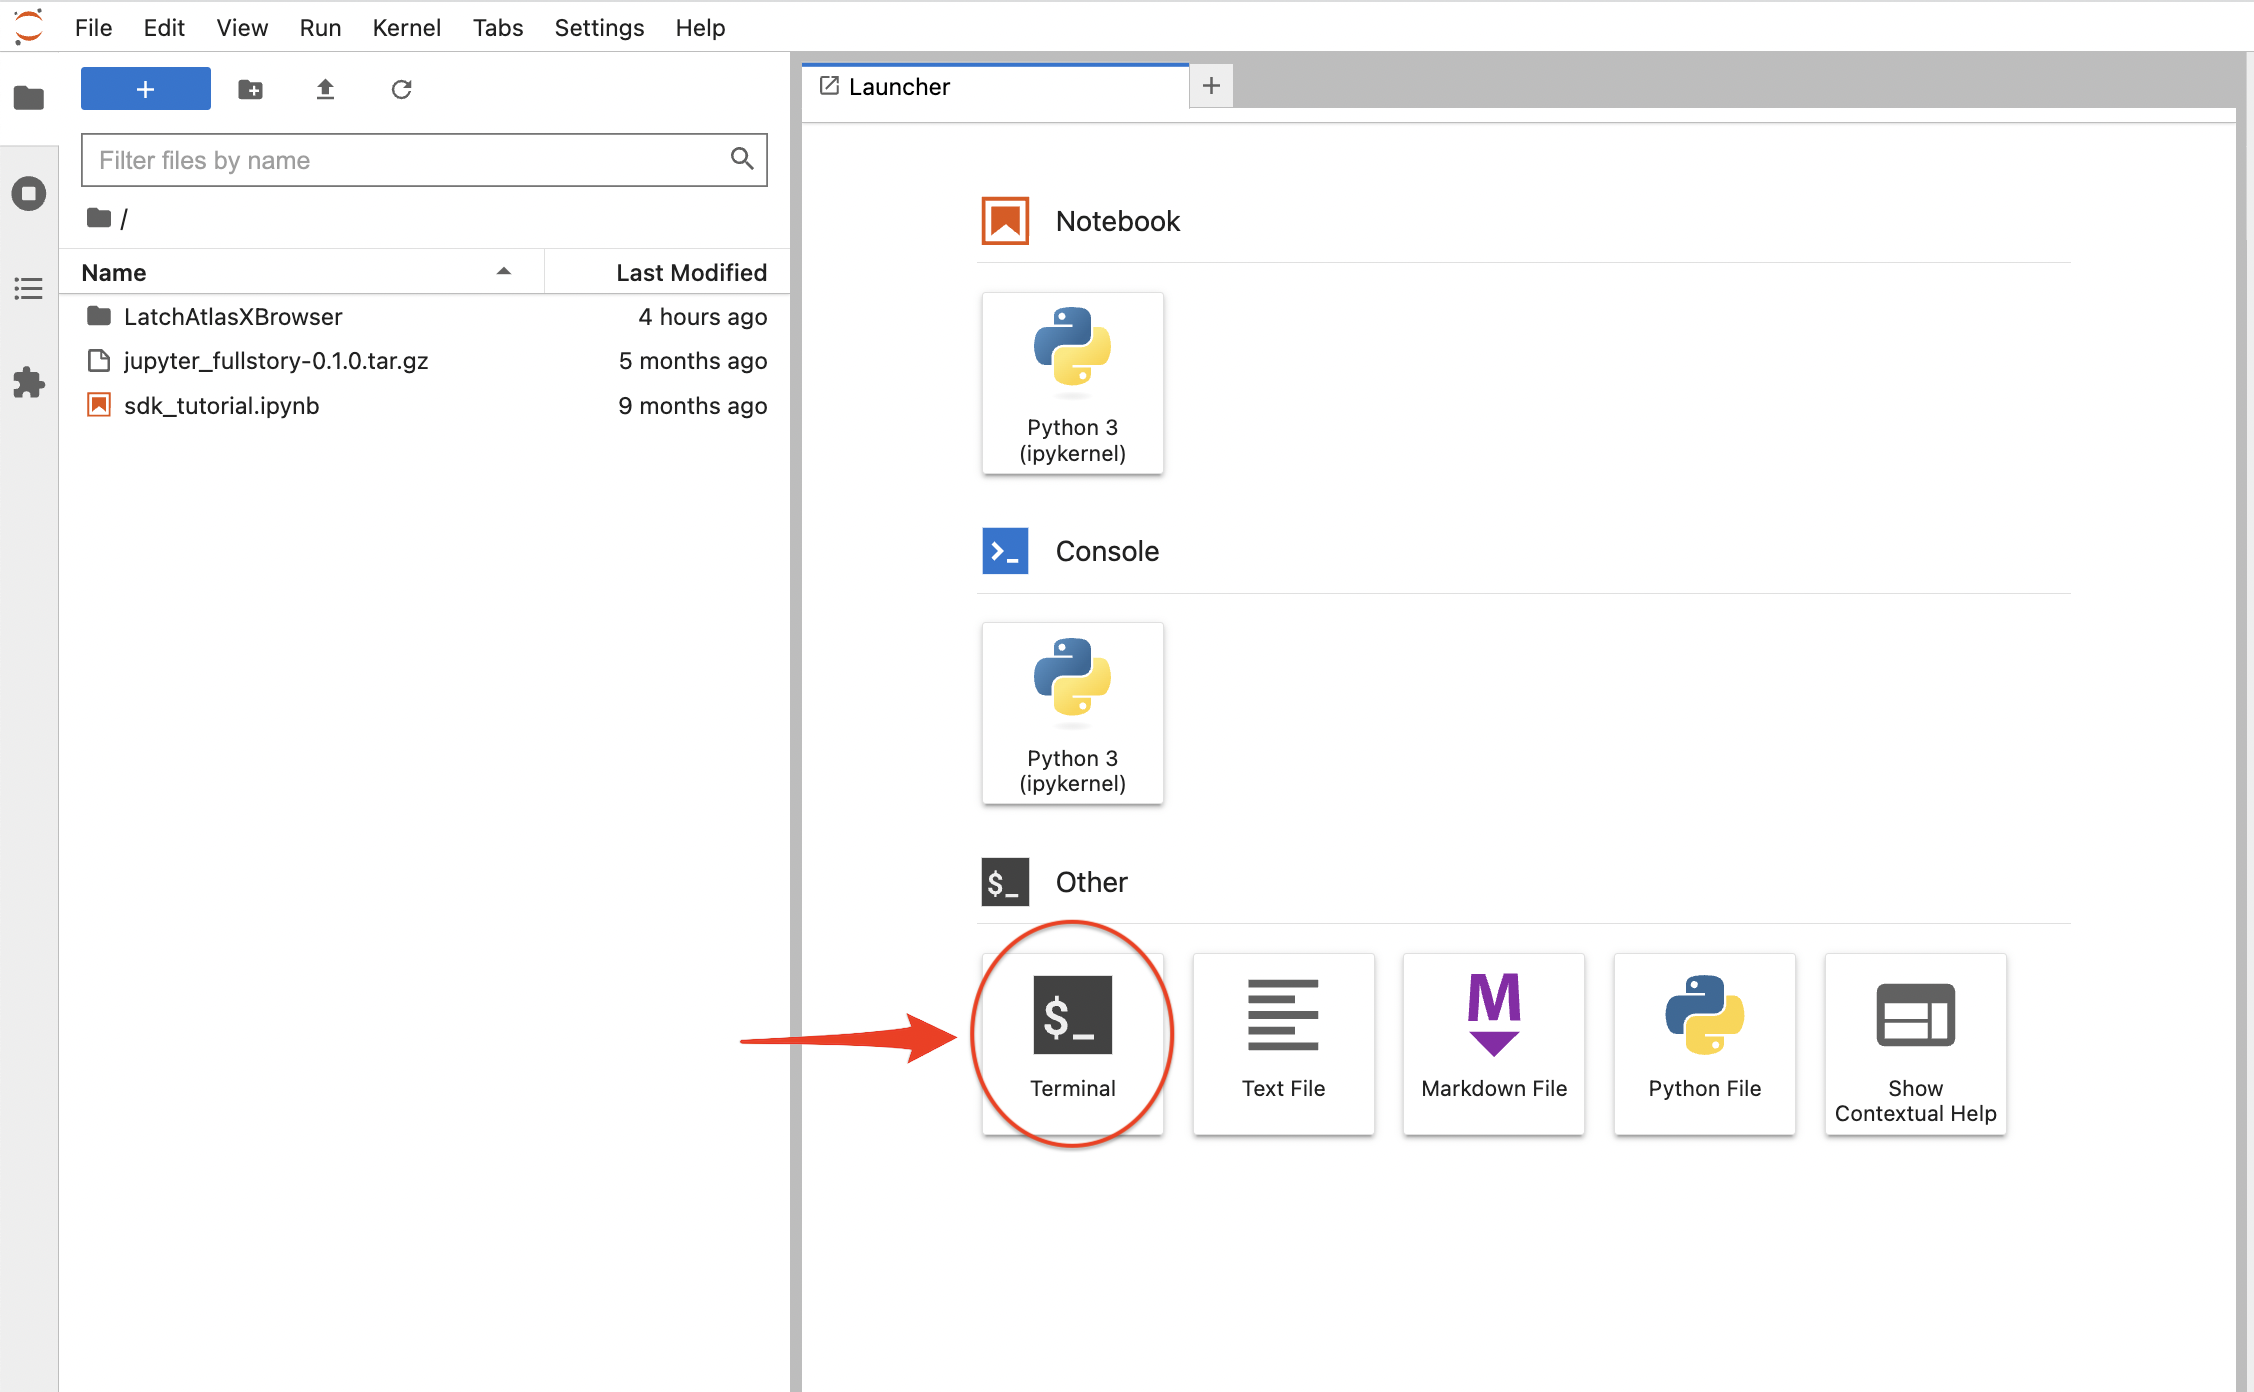Viewport: 2254px width, 1392px height.
Task: Create a new Python File
Action: (1705, 1043)
